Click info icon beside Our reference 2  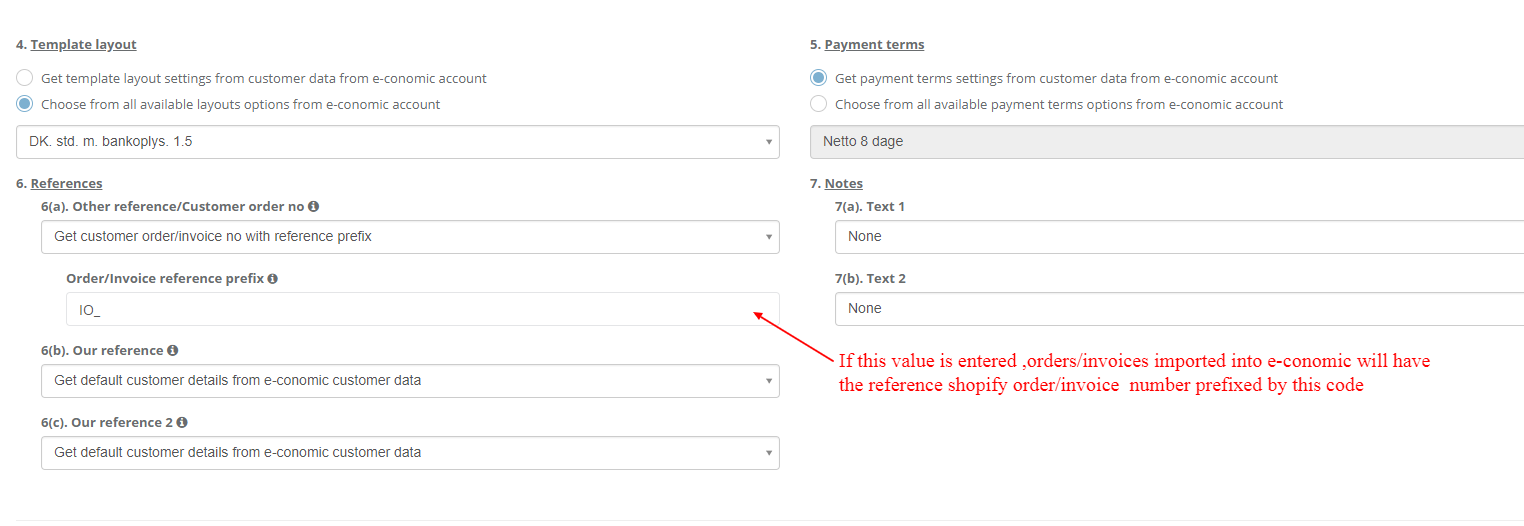pos(182,423)
